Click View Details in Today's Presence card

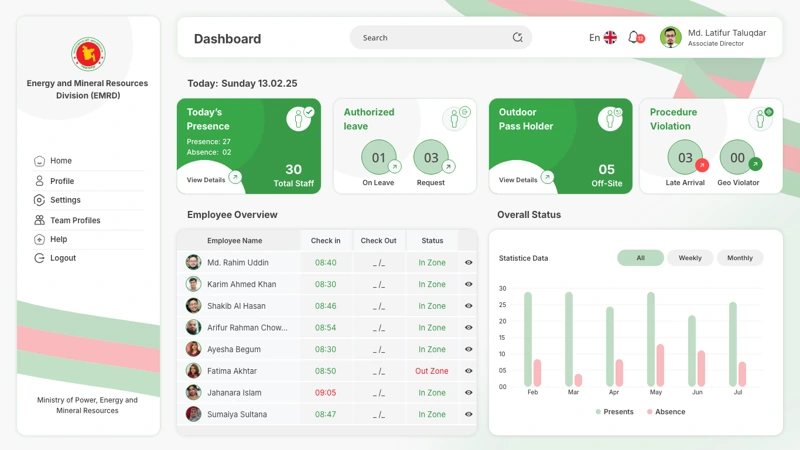(x=206, y=180)
